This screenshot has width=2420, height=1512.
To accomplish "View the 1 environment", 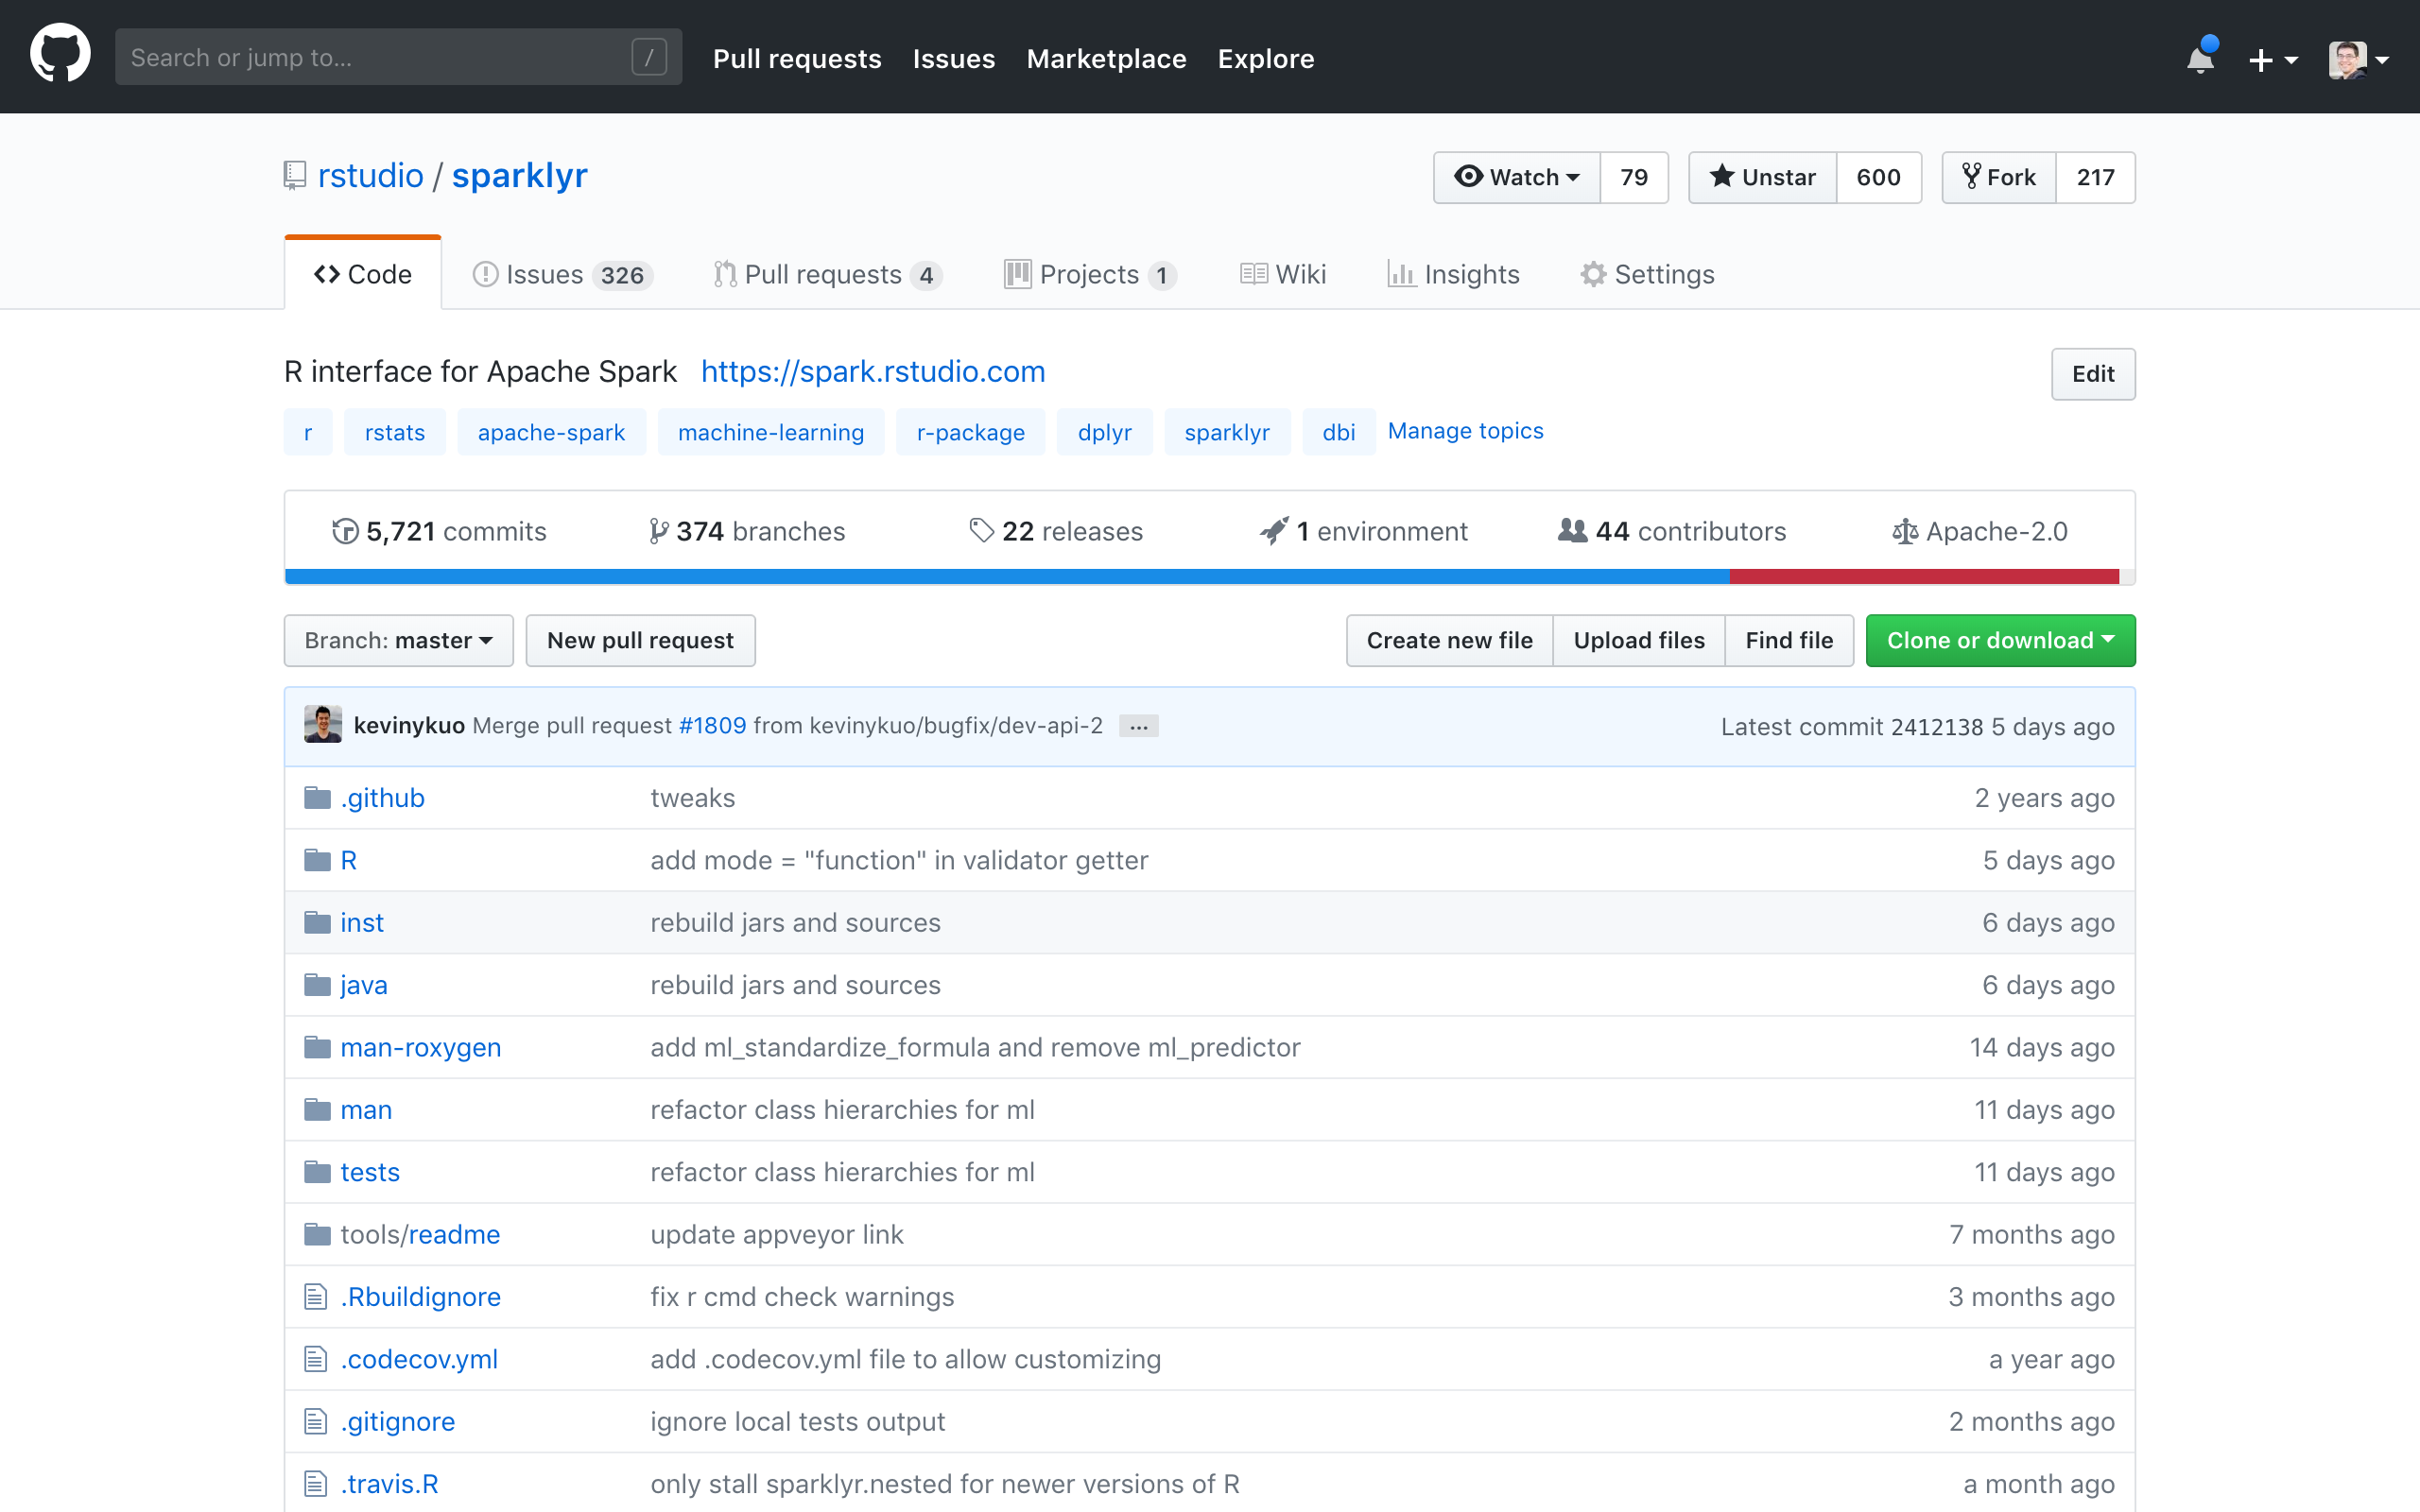I will tap(1363, 531).
